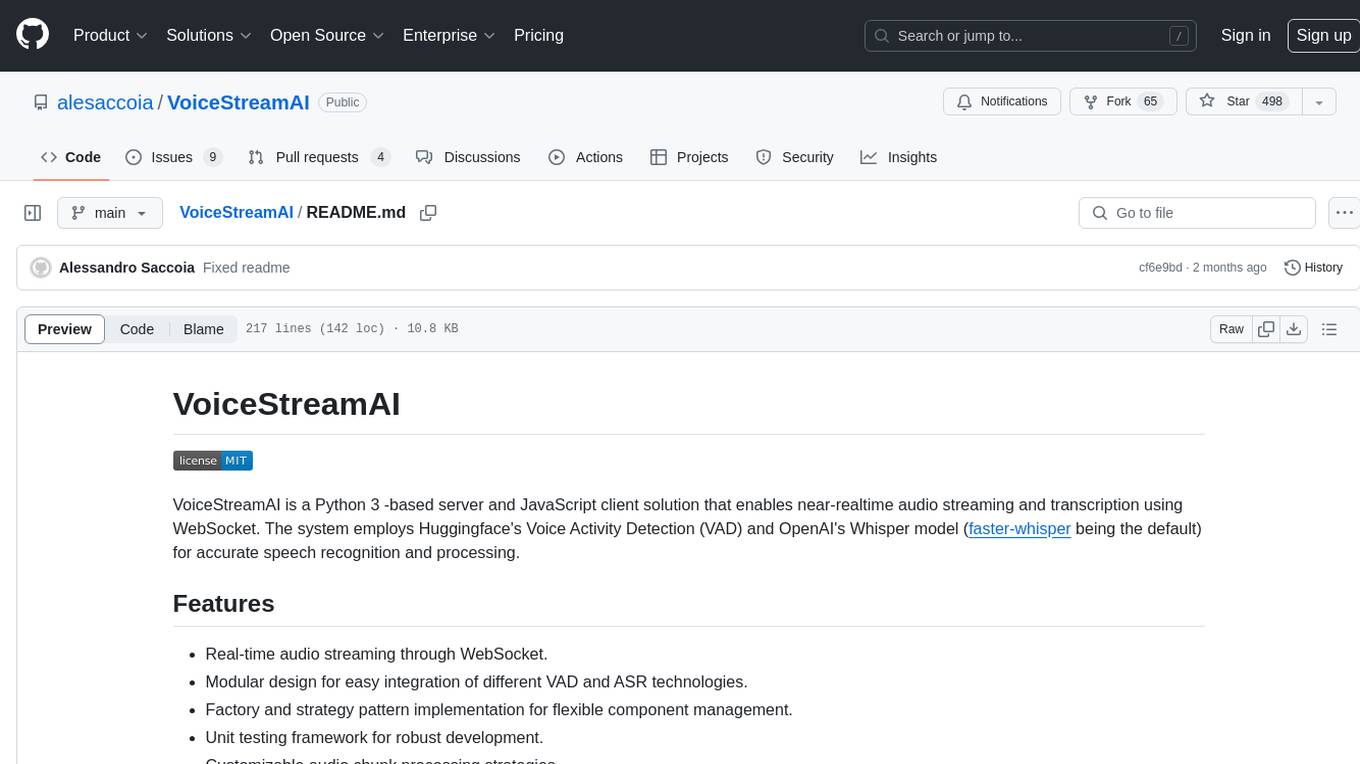Select the Code view toggle
1360x764 pixels.
tap(137, 329)
